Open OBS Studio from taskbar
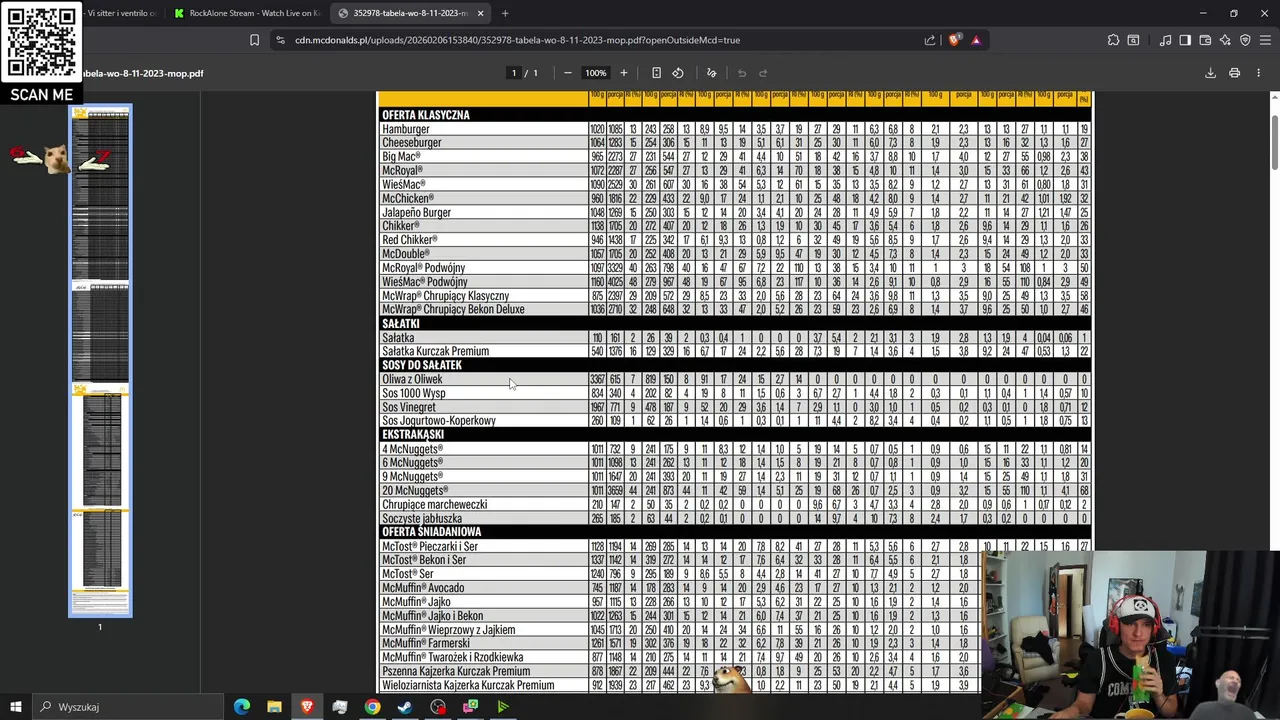The width and height of the screenshot is (1280, 720). 438,707
